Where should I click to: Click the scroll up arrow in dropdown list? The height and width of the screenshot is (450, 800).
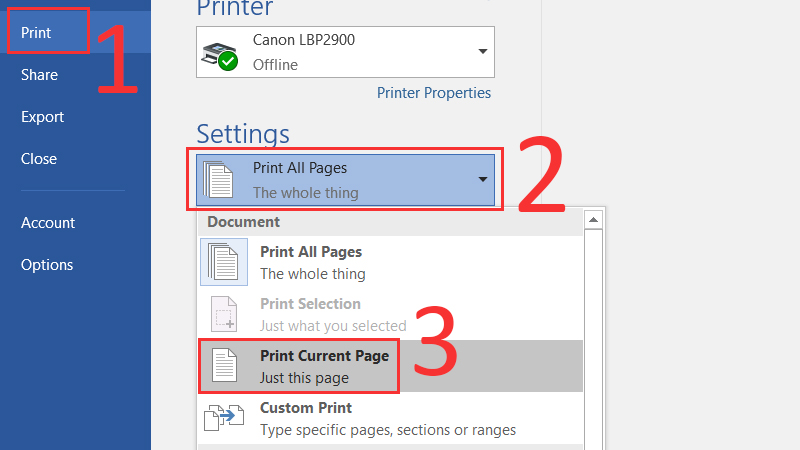(593, 220)
